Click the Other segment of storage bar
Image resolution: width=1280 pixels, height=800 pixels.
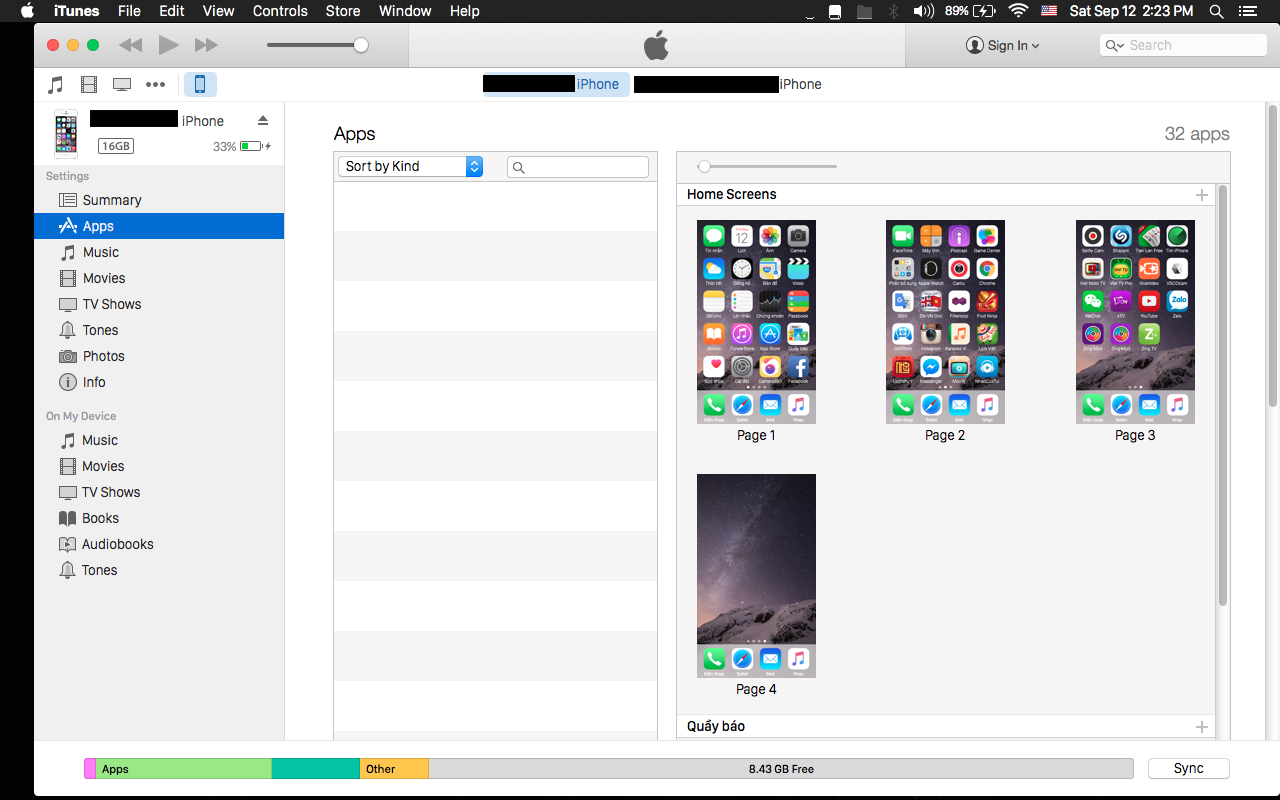[x=394, y=769]
